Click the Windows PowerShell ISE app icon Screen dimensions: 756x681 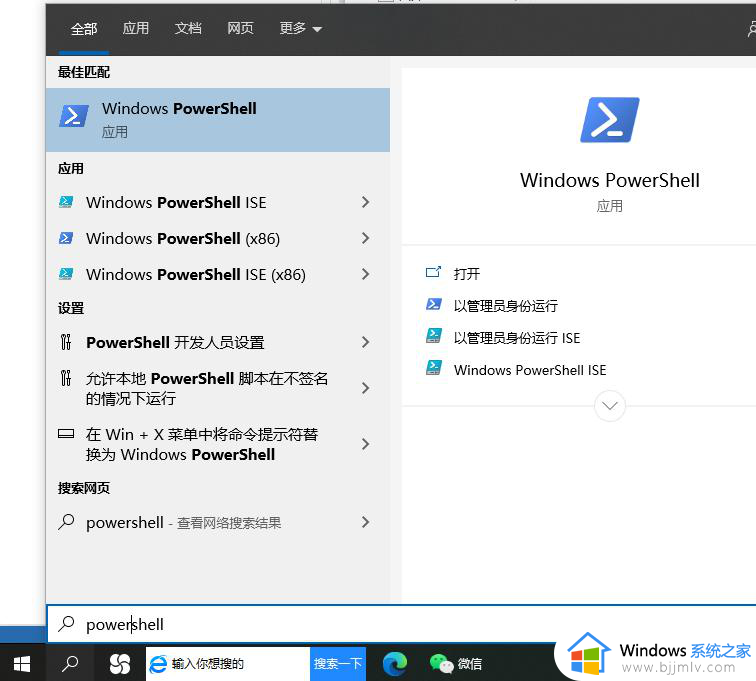click(x=66, y=202)
